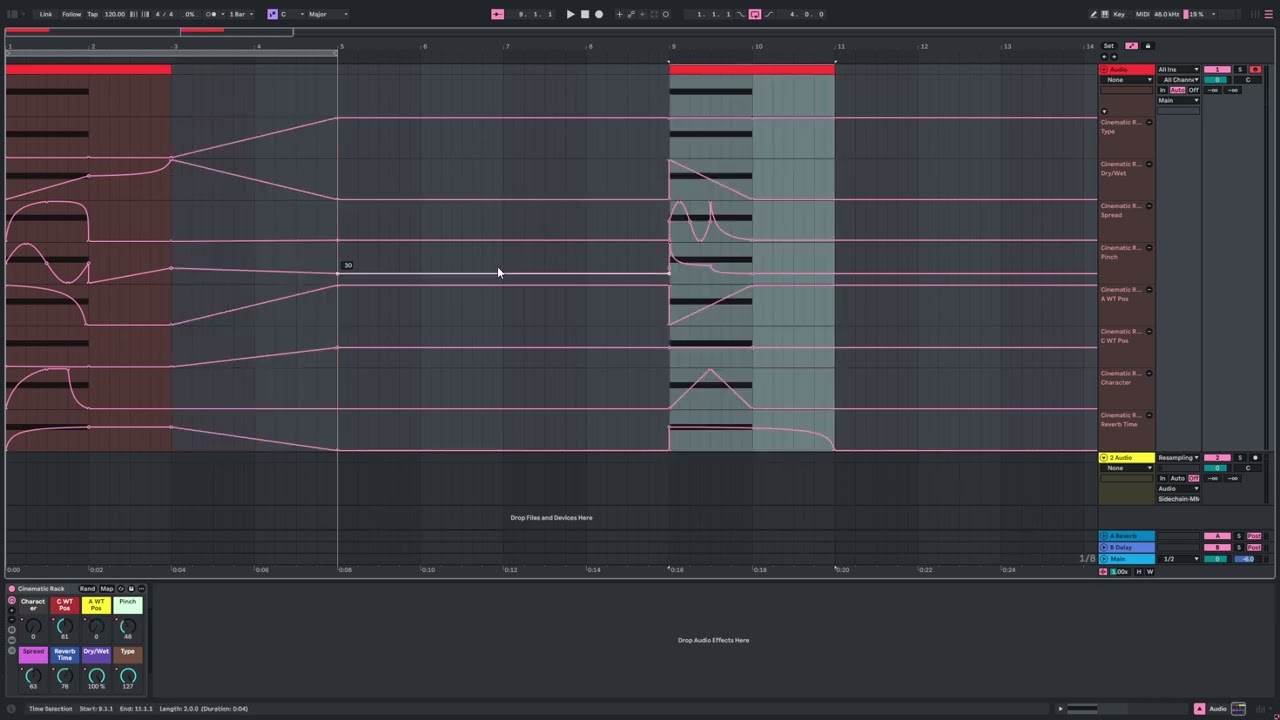Go to previous locator arrow
This screenshot has height=720, width=1280.
click(x=1104, y=57)
